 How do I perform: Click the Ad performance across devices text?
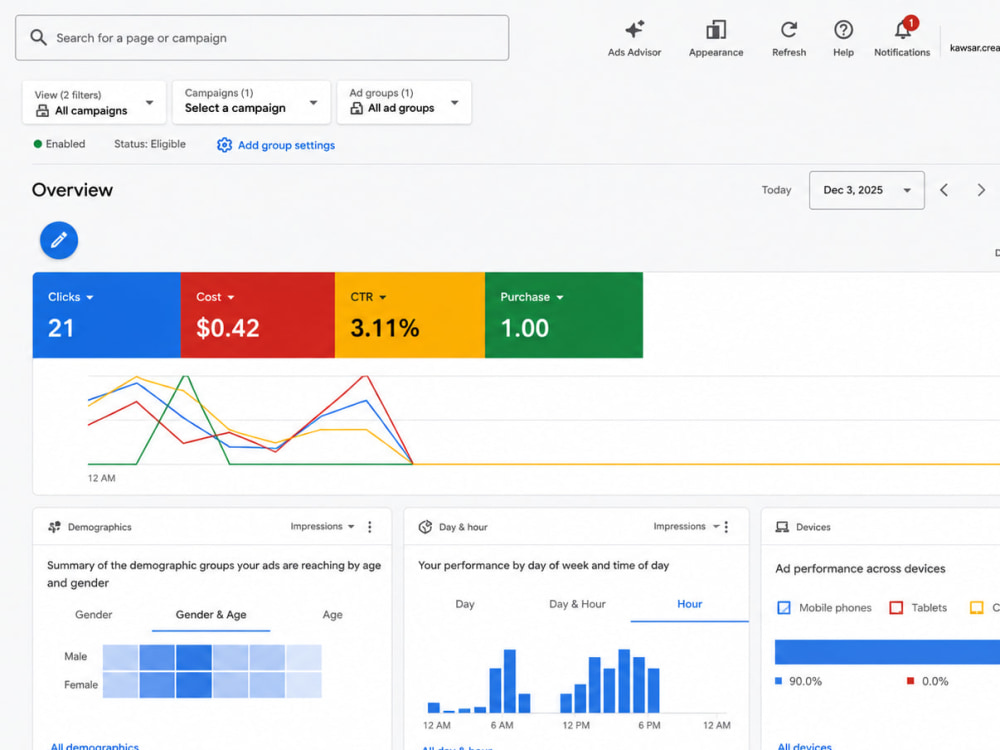pyautogui.click(x=860, y=569)
